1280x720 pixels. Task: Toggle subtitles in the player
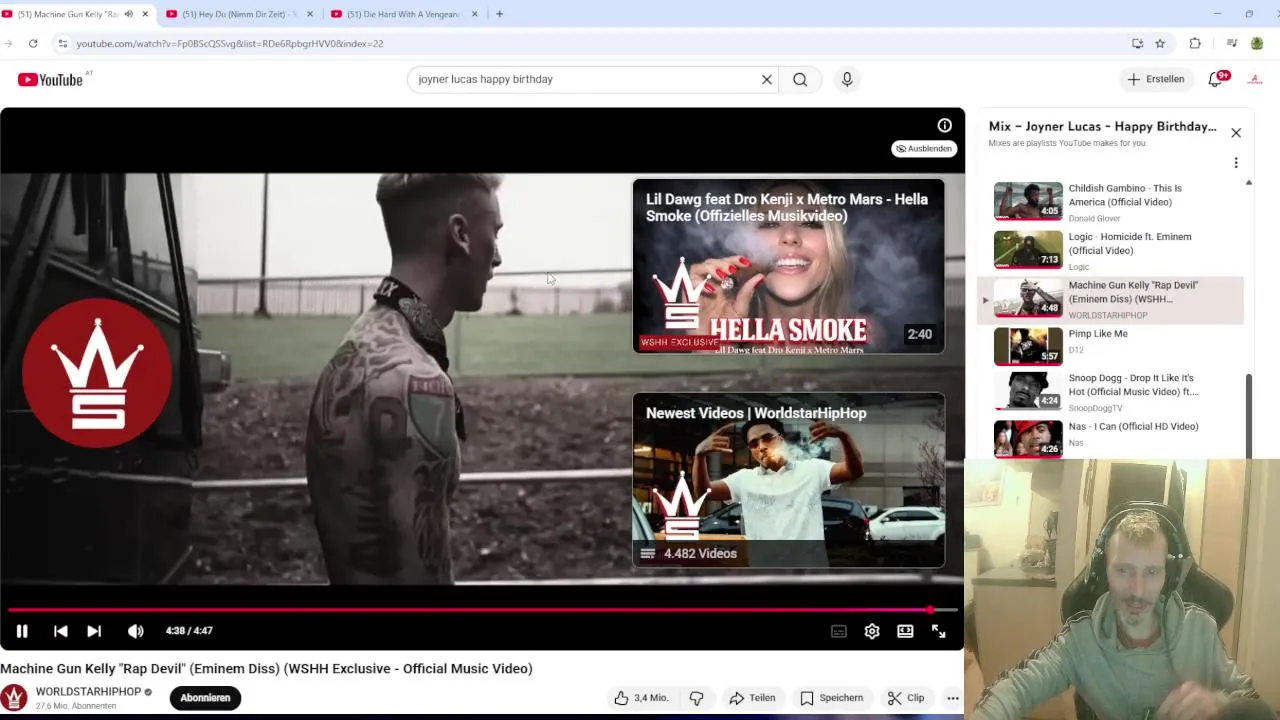[x=839, y=631]
